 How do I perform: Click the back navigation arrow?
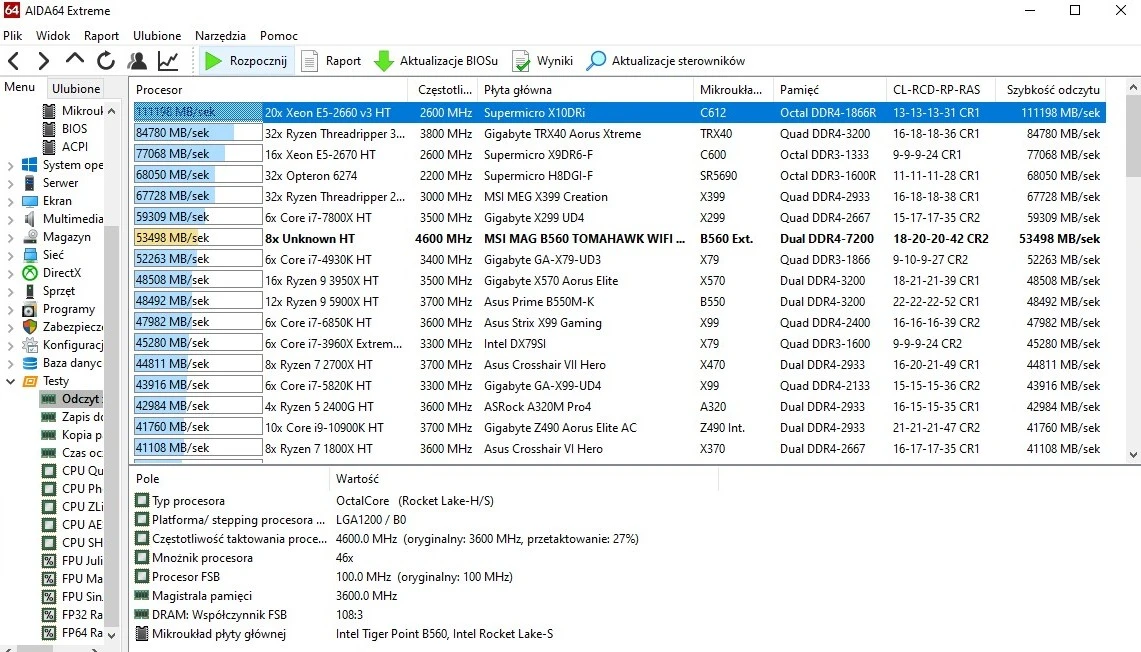click(x=14, y=61)
